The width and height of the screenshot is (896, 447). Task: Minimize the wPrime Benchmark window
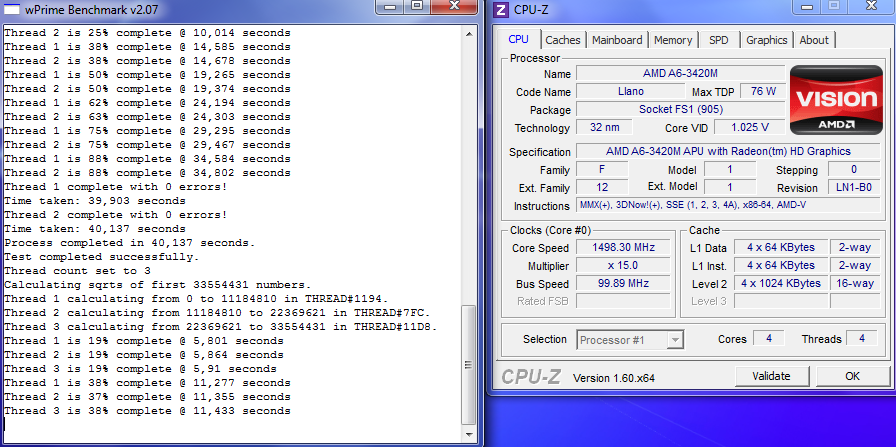point(389,6)
